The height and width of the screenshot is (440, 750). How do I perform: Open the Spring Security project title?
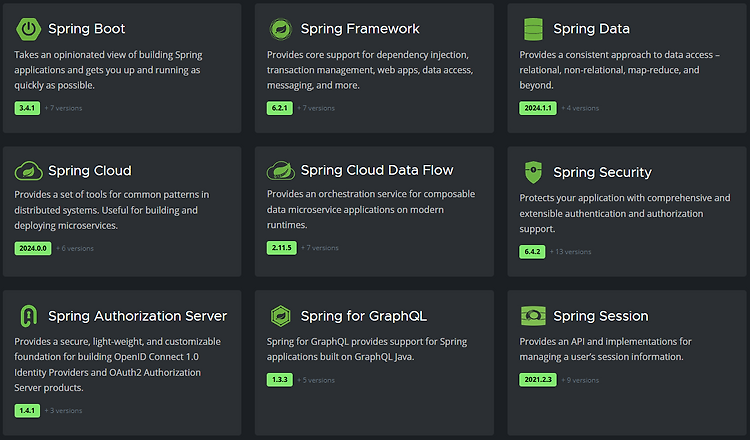coord(602,172)
